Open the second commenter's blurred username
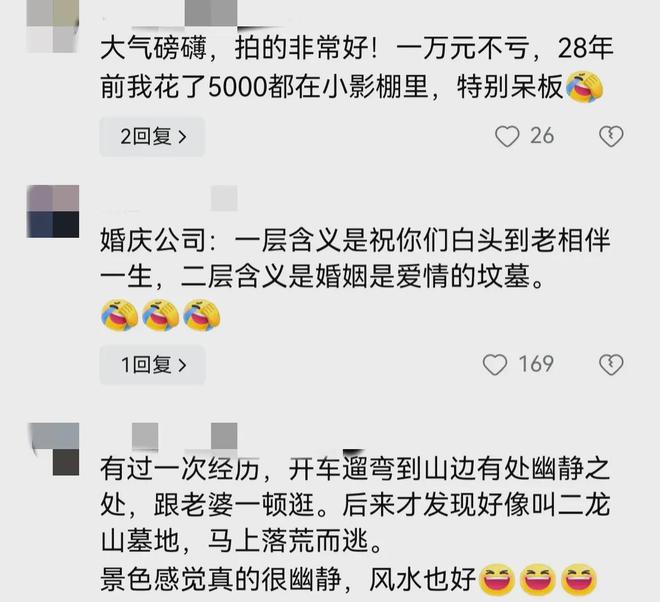Screen dimensions: 660x602 tap(168, 202)
